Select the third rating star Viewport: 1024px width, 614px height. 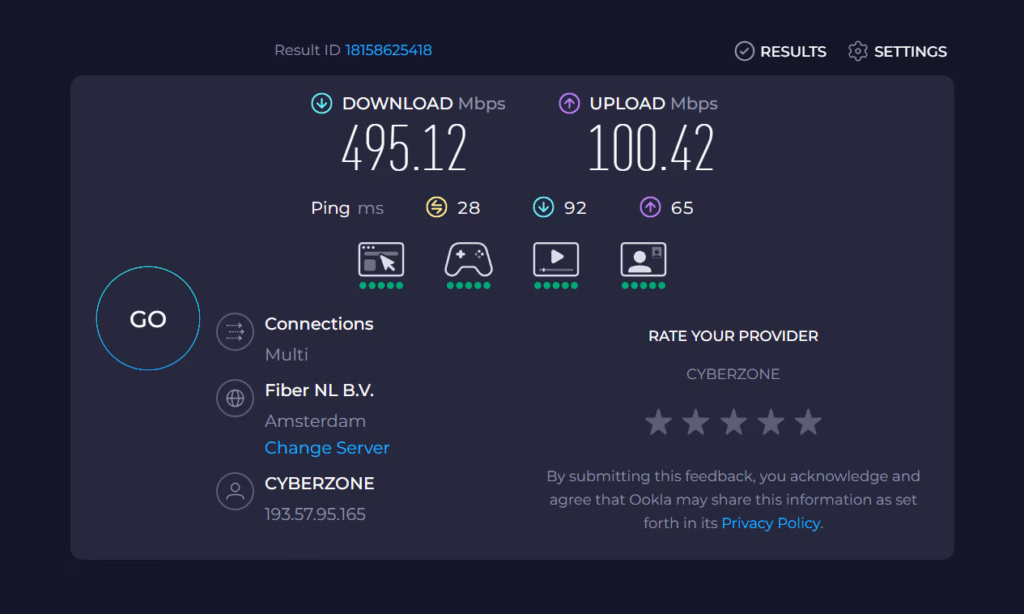733,422
